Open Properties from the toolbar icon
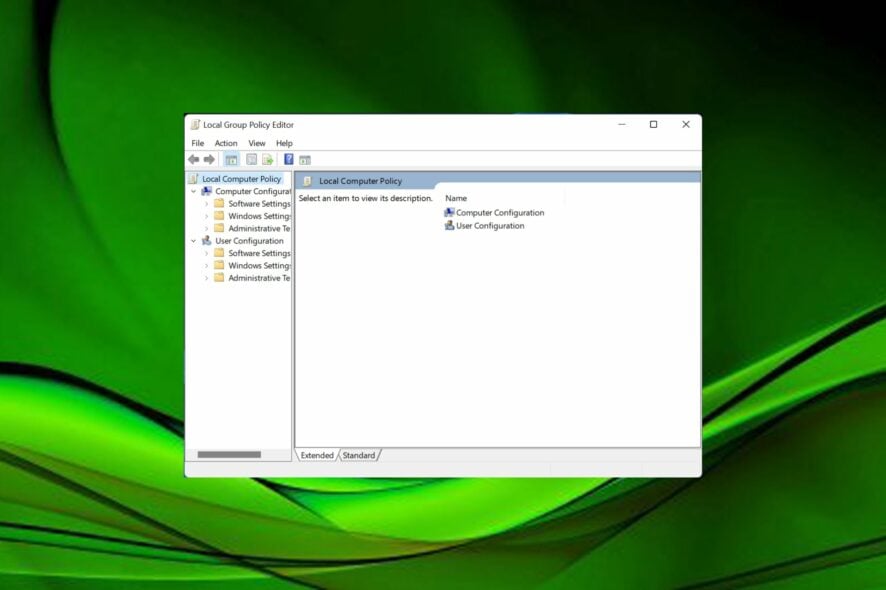 click(251, 159)
